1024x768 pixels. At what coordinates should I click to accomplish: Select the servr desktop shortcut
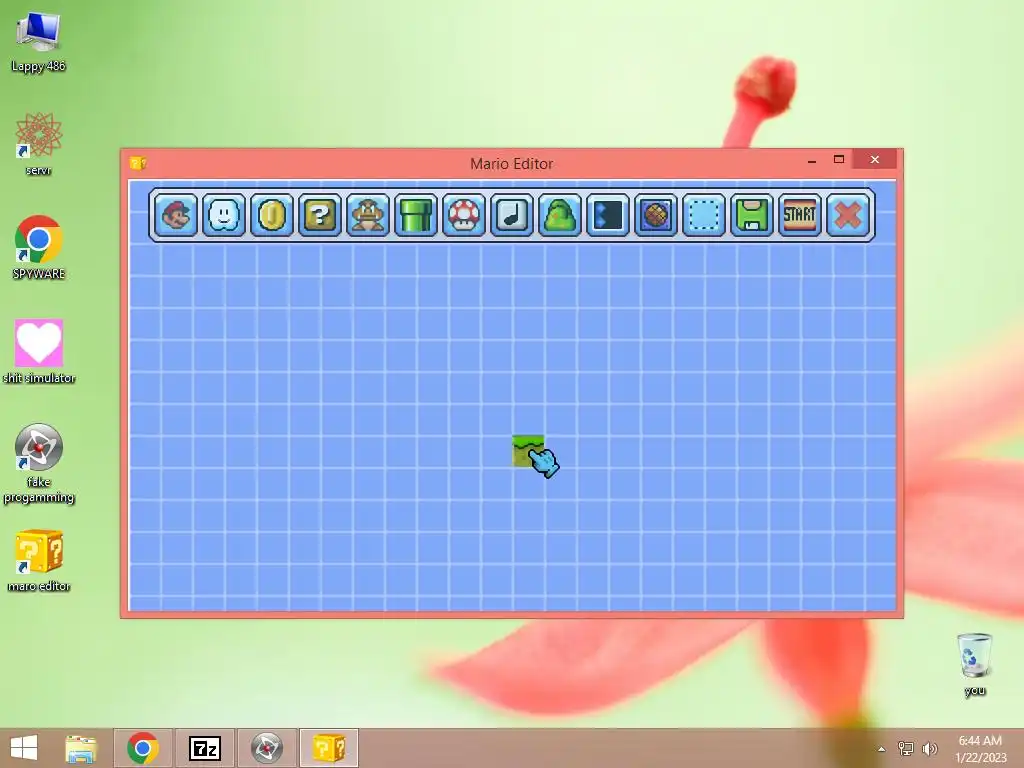coord(39,144)
